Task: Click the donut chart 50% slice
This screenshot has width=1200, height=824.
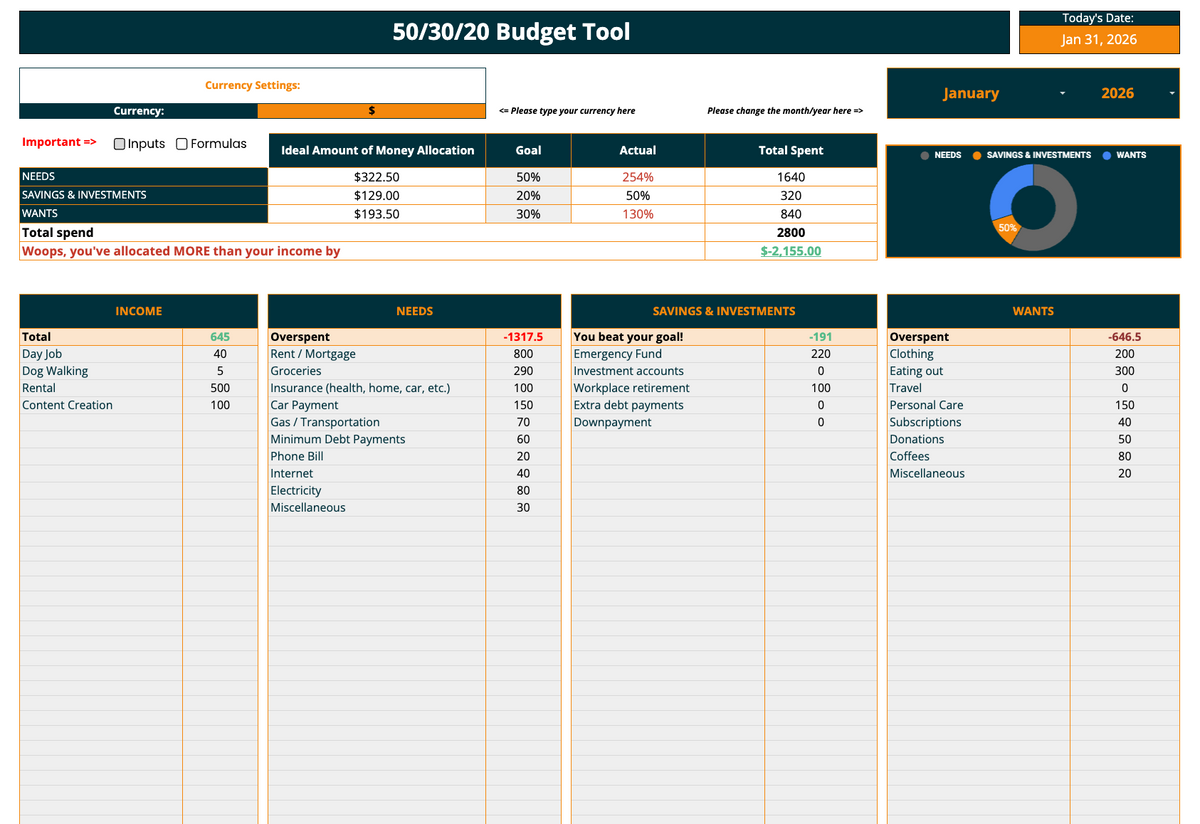Action: [x=1007, y=228]
